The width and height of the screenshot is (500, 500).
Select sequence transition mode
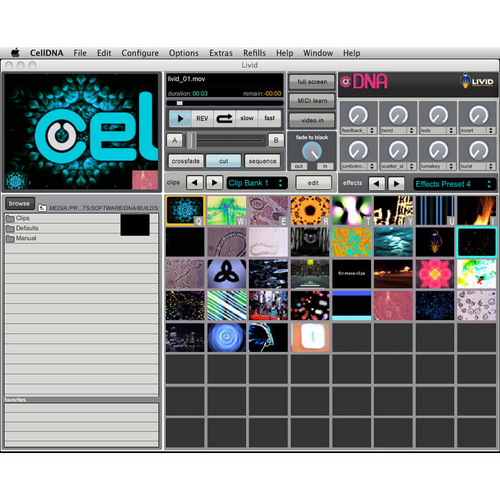coord(262,161)
